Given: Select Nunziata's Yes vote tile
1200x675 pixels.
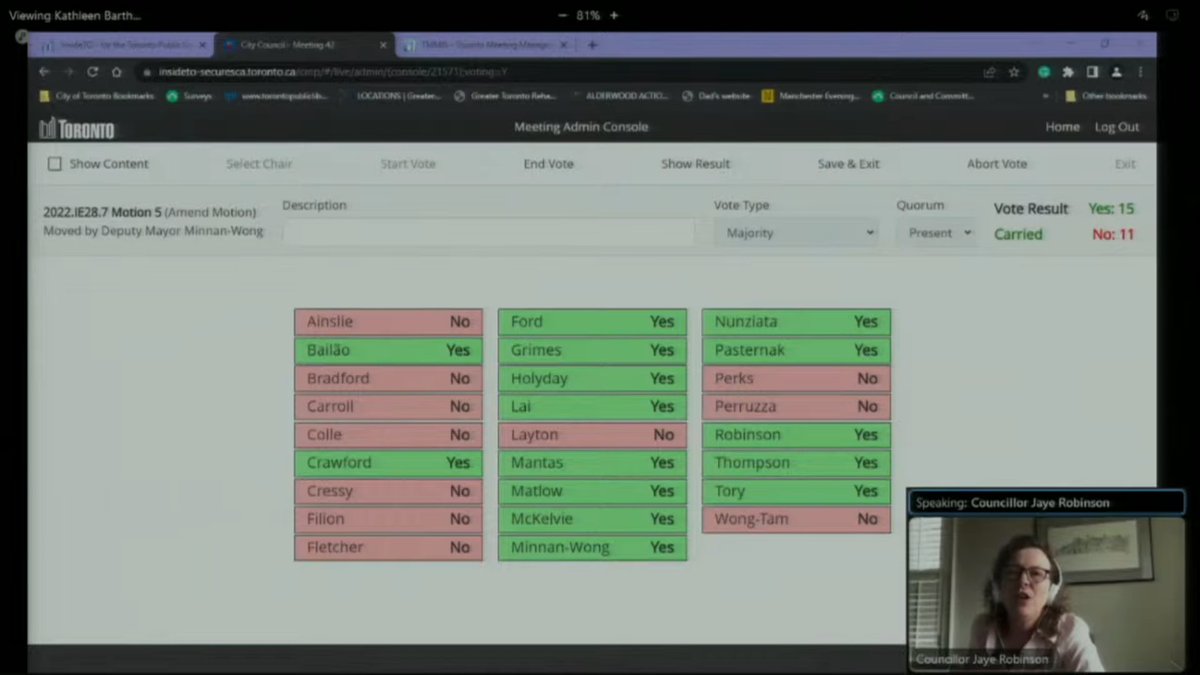Looking at the screenshot, I should coord(796,322).
